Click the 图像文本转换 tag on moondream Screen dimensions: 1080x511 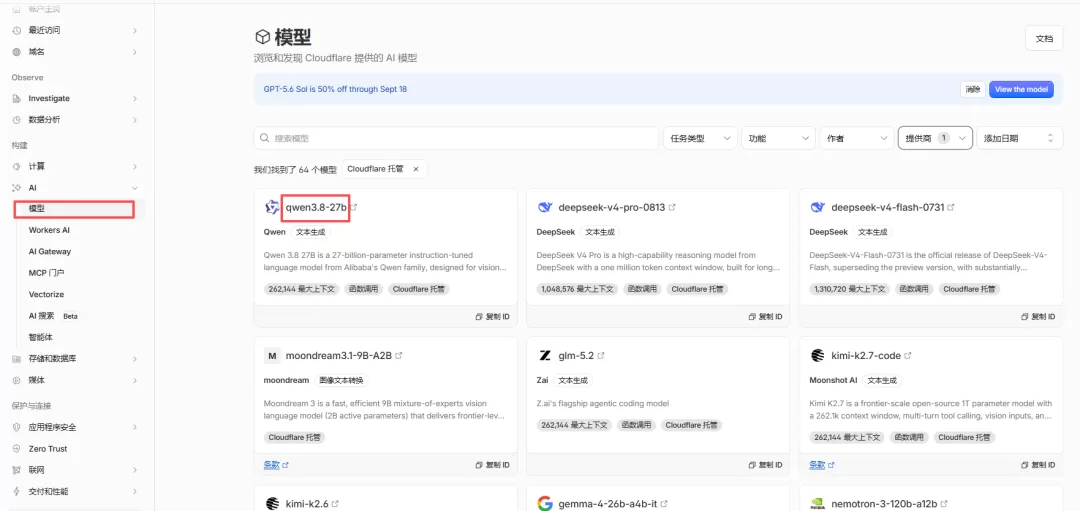[x=343, y=380]
